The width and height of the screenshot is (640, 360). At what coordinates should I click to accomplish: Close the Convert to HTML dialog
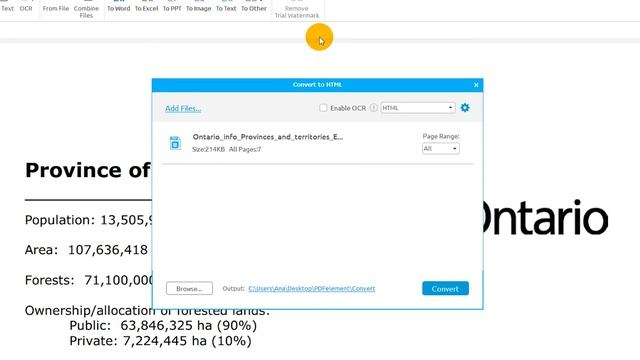[x=476, y=85]
